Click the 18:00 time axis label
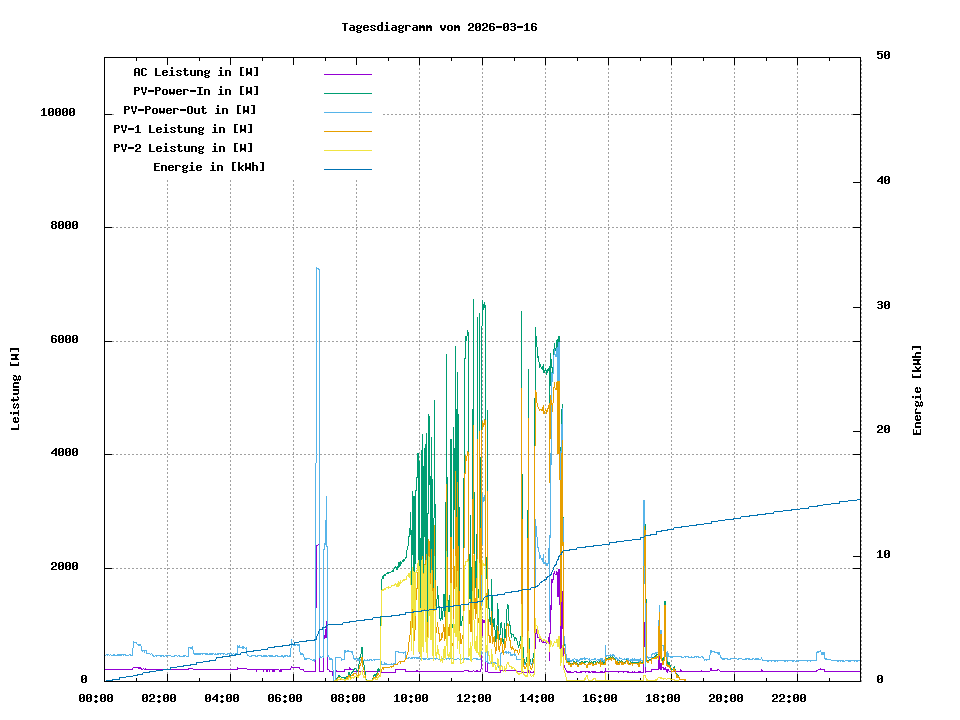960x720 pixels. pyautogui.click(x=663, y=698)
